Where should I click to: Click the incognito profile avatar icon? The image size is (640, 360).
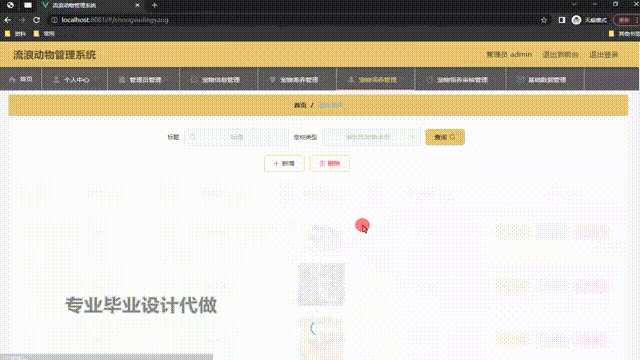576,20
